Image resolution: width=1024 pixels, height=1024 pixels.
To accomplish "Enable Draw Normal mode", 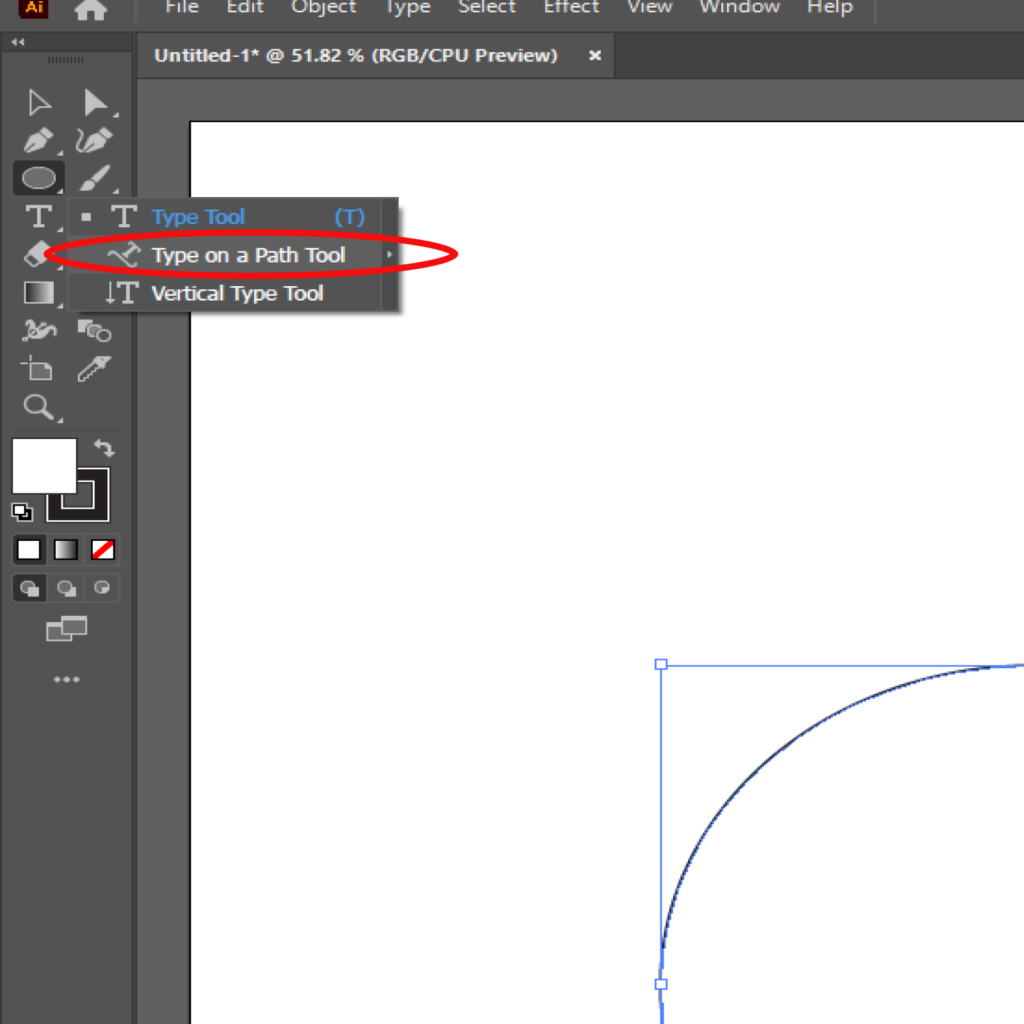I will click(x=29, y=588).
